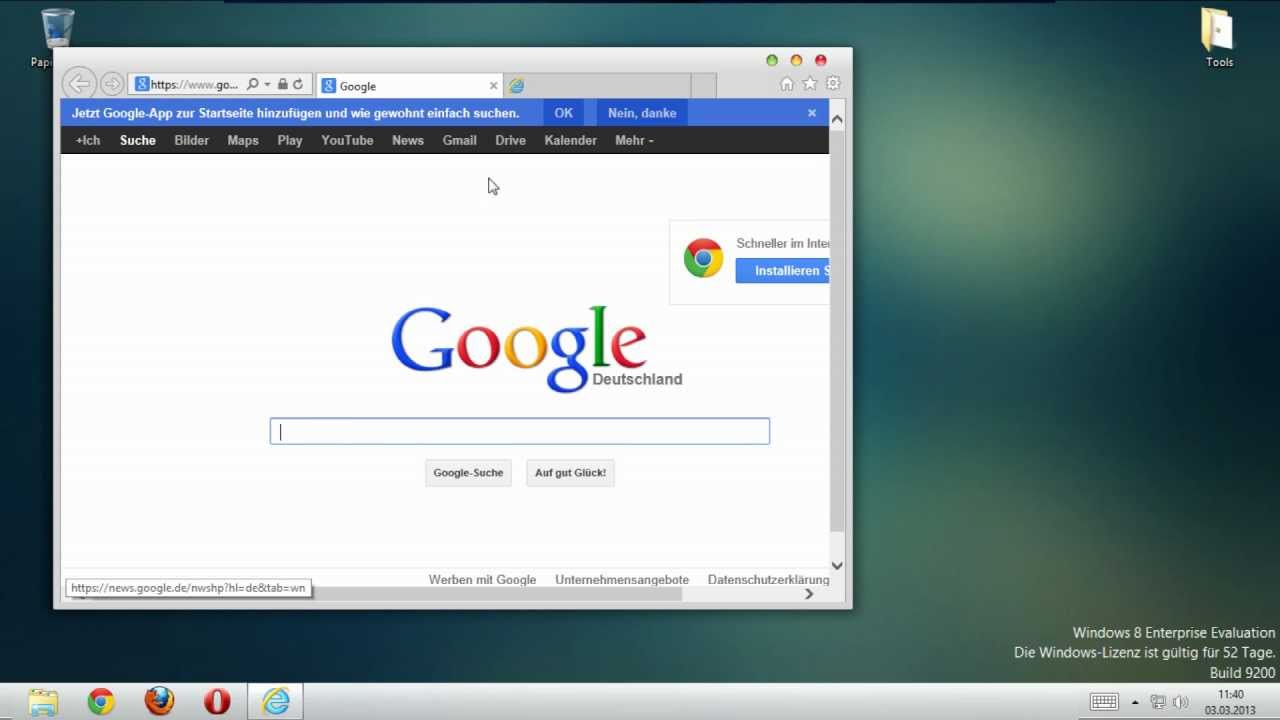Open Drive in Google bar
The image size is (1280, 720).
click(x=510, y=140)
